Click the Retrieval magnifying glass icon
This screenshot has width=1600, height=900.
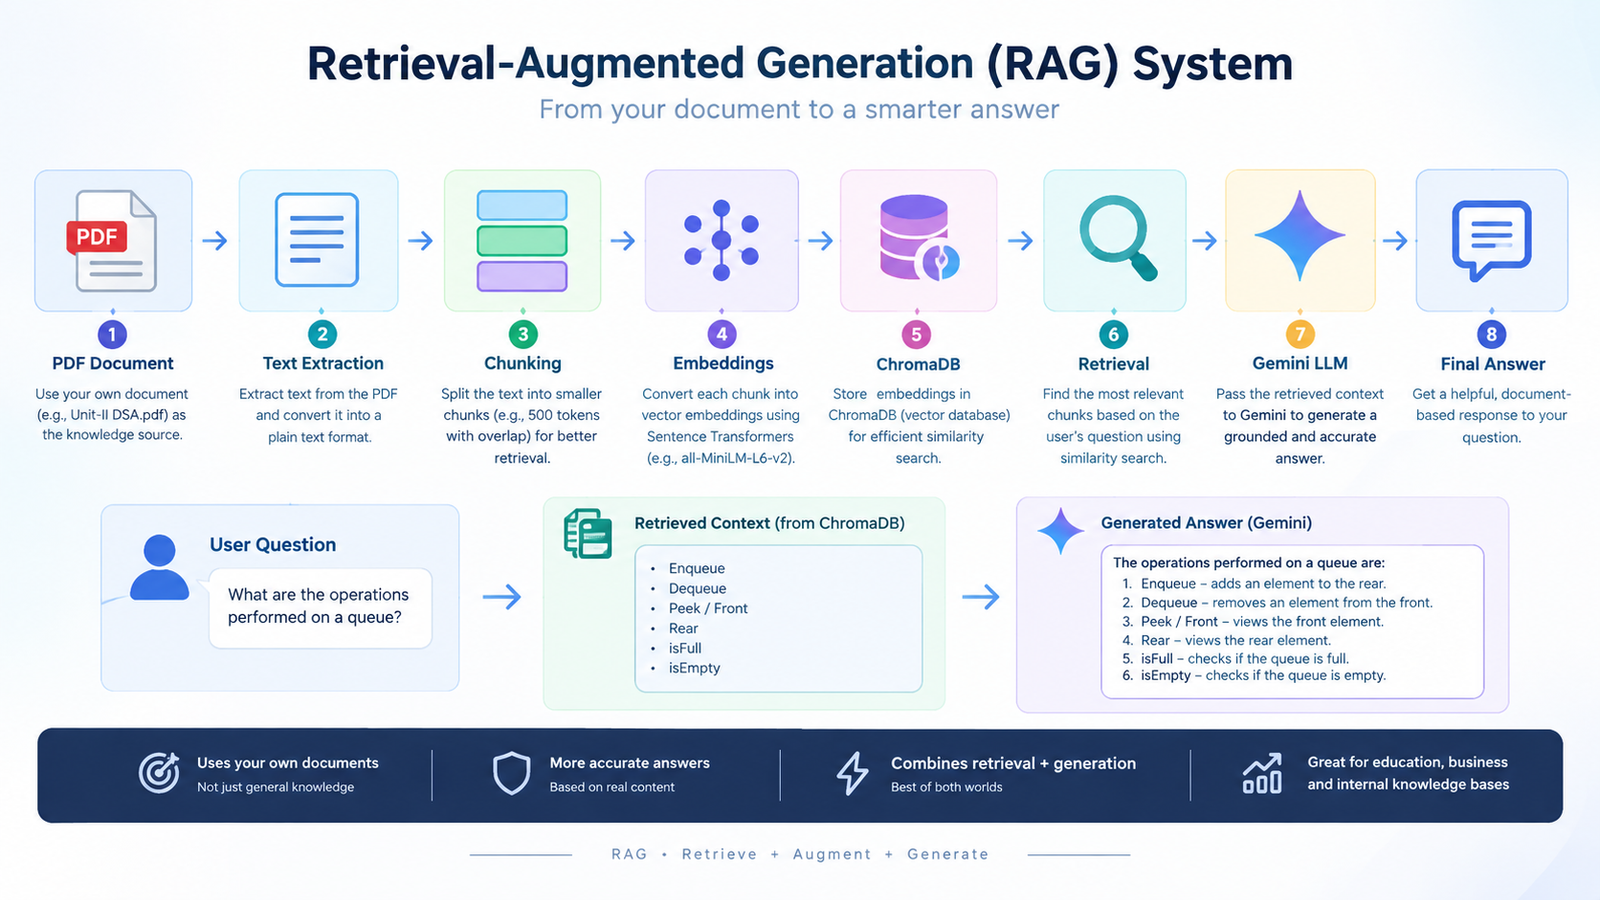click(x=1118, y=238)
